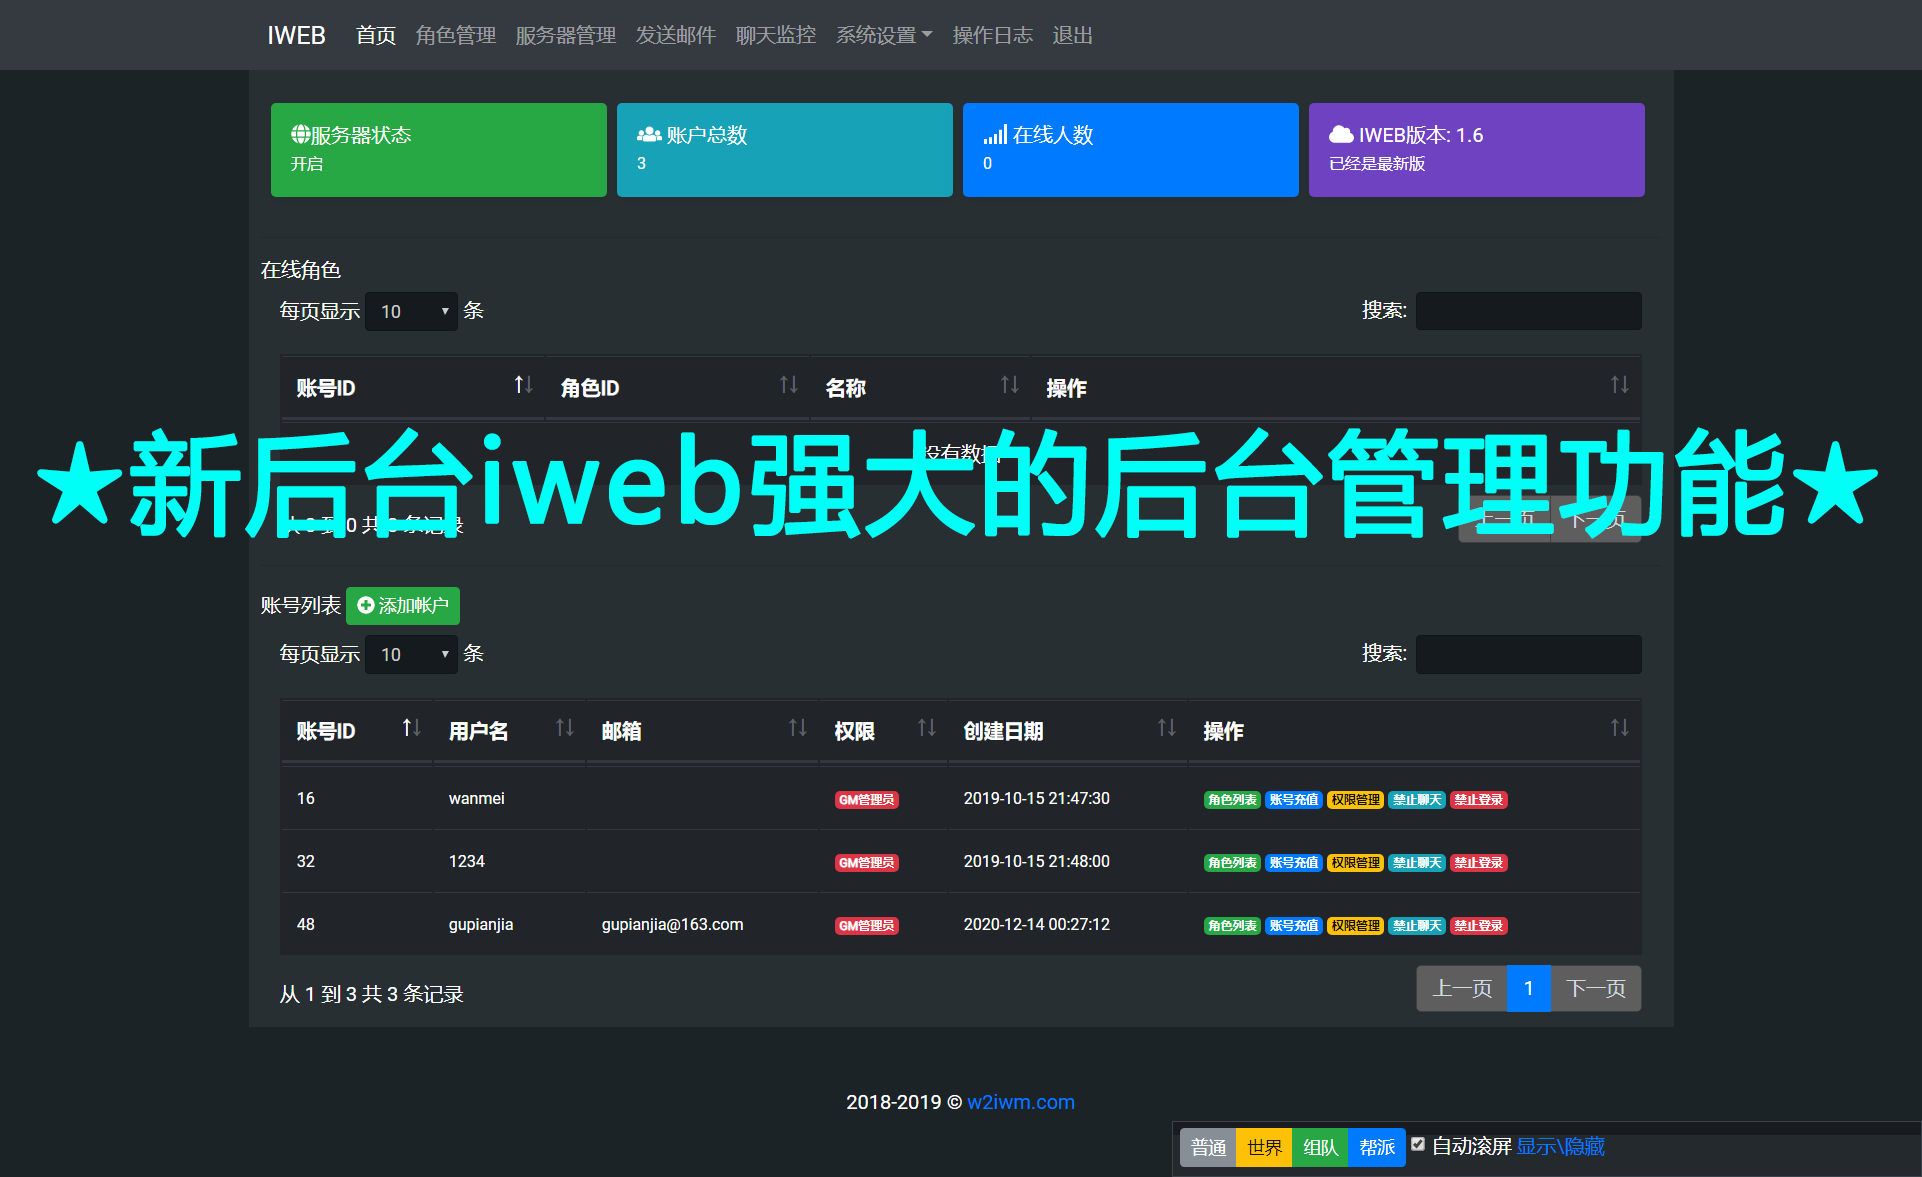This screenshot has width=1922, height=1177.
Task: Sort account list by 账号ID column arrows
Action: click(x=411, y=728)
